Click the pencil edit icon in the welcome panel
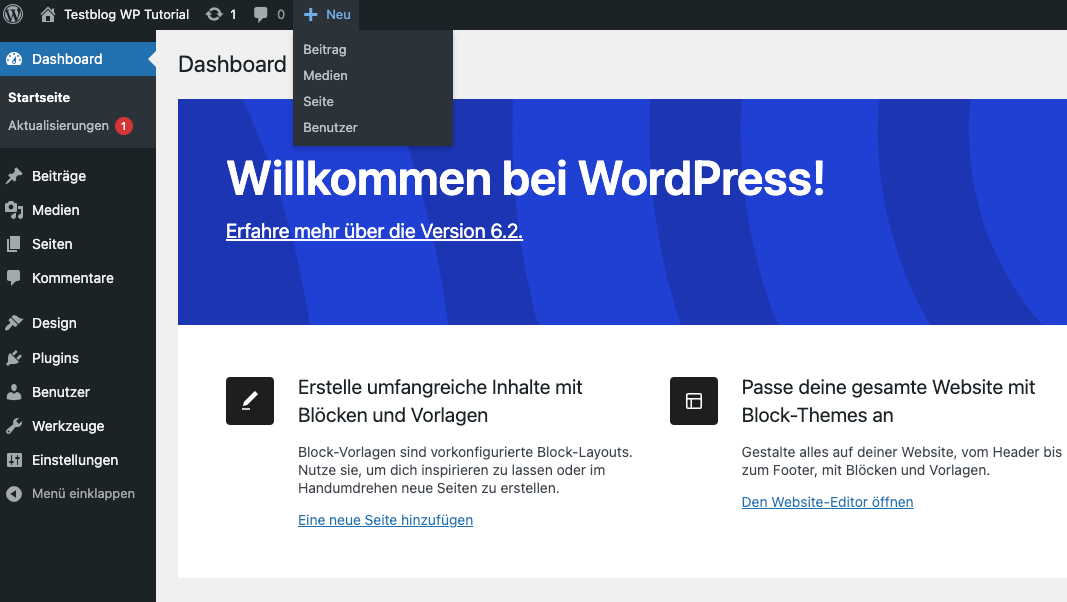Image resolution: width=1067 pixels, height=602 pixels. (x=250, y=401)
